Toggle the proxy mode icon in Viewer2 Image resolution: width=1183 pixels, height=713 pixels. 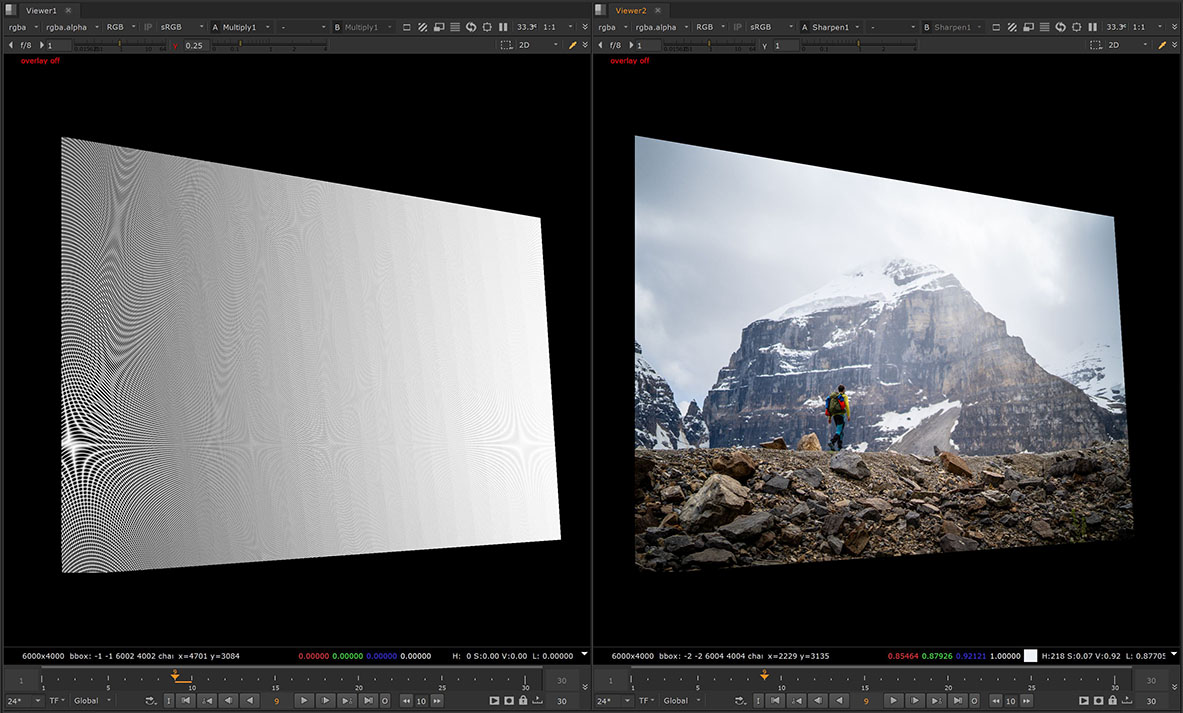click(x=1029, y=27)
